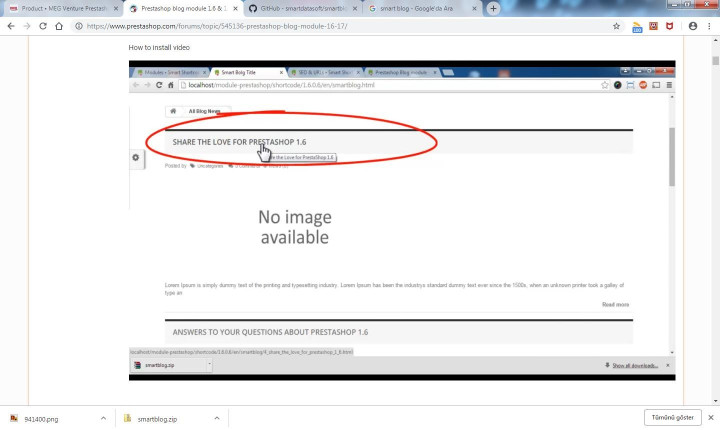
Task: Click the prestashop.com address bar URL
Action: coord(217,26)
